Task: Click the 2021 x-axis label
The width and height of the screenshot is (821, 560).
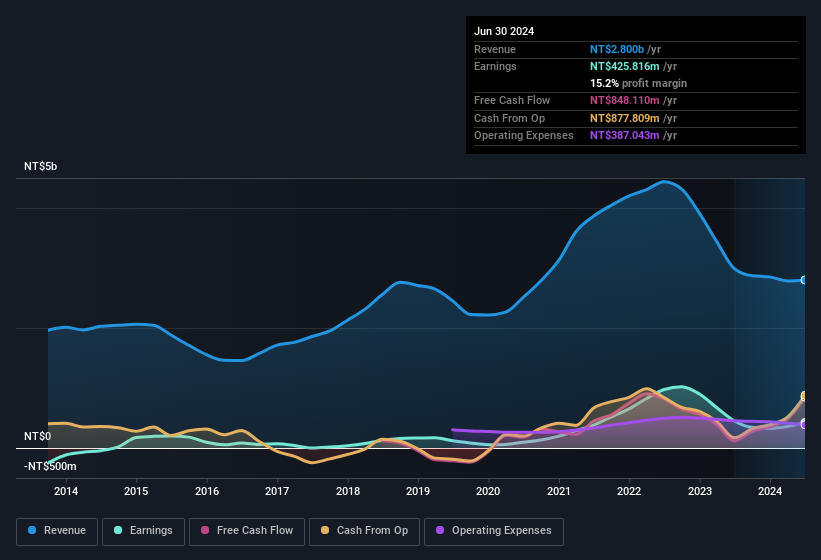Action: coord(559,491)
